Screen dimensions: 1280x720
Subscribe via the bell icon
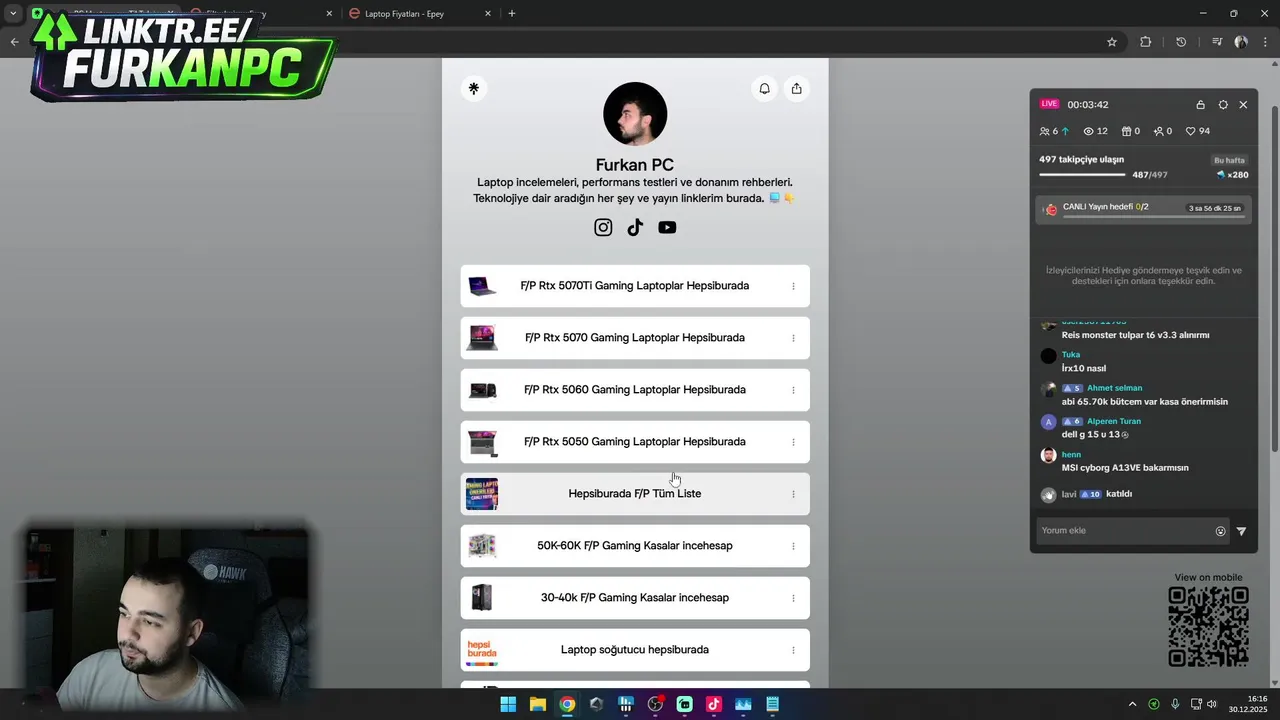tap(764, 88)
